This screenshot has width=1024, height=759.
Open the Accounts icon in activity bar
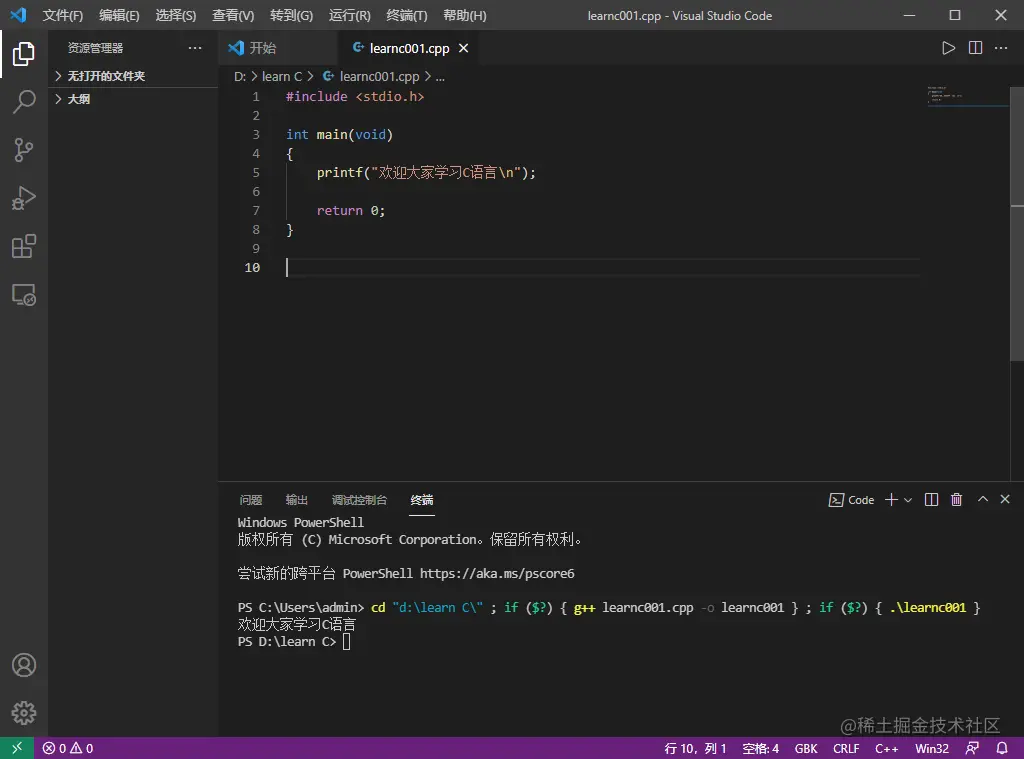[24, 665]
